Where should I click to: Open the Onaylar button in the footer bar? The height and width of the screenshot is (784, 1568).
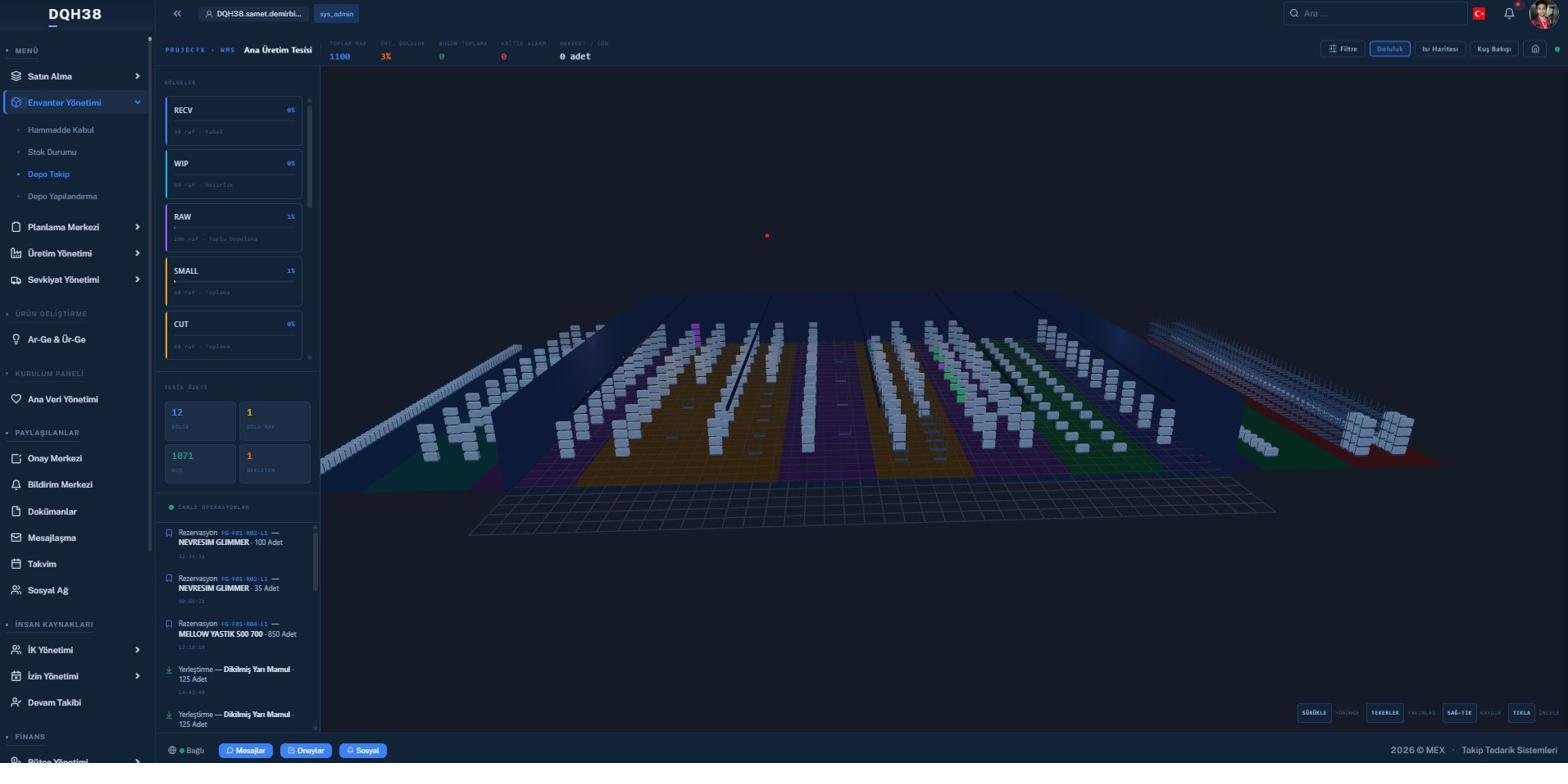tap(306, 750)
